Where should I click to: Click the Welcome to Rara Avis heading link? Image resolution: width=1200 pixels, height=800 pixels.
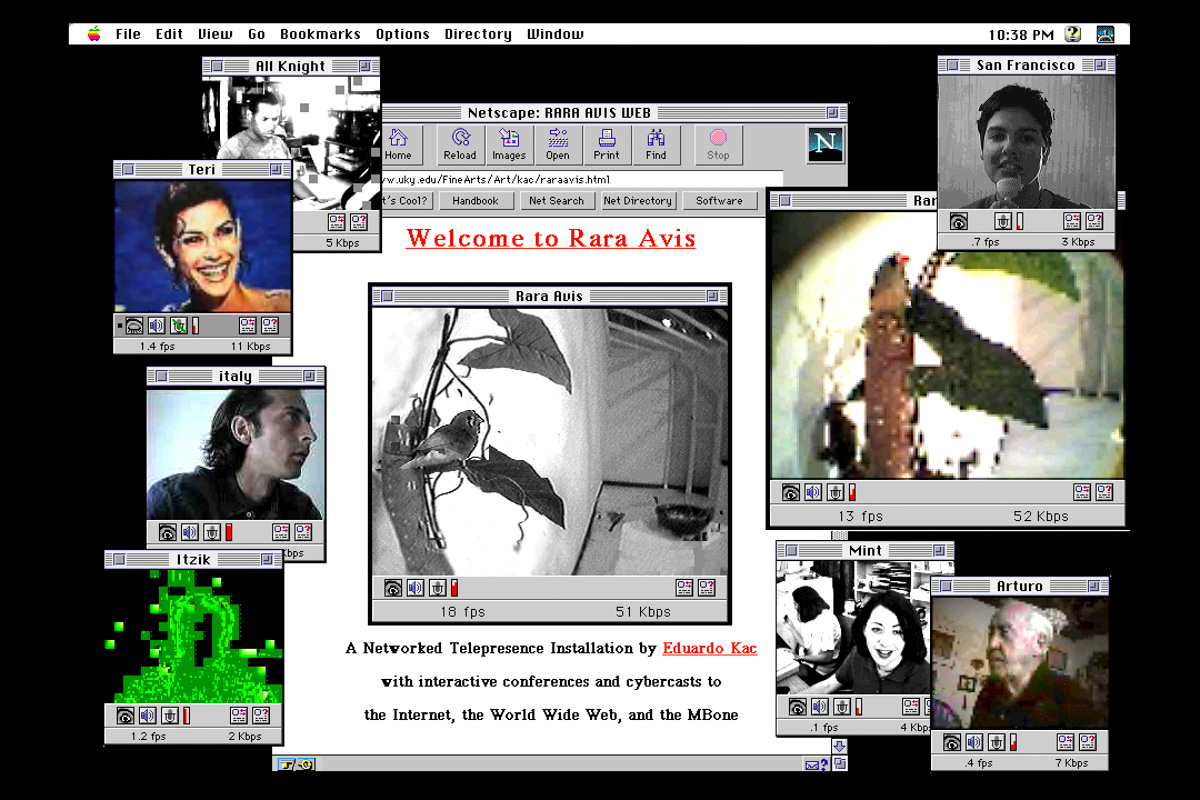coord(551,238)
